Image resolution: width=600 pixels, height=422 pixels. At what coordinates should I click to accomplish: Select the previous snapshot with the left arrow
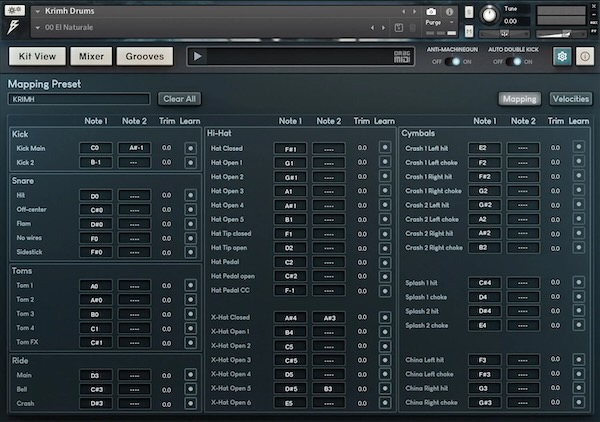pos(372,28)
